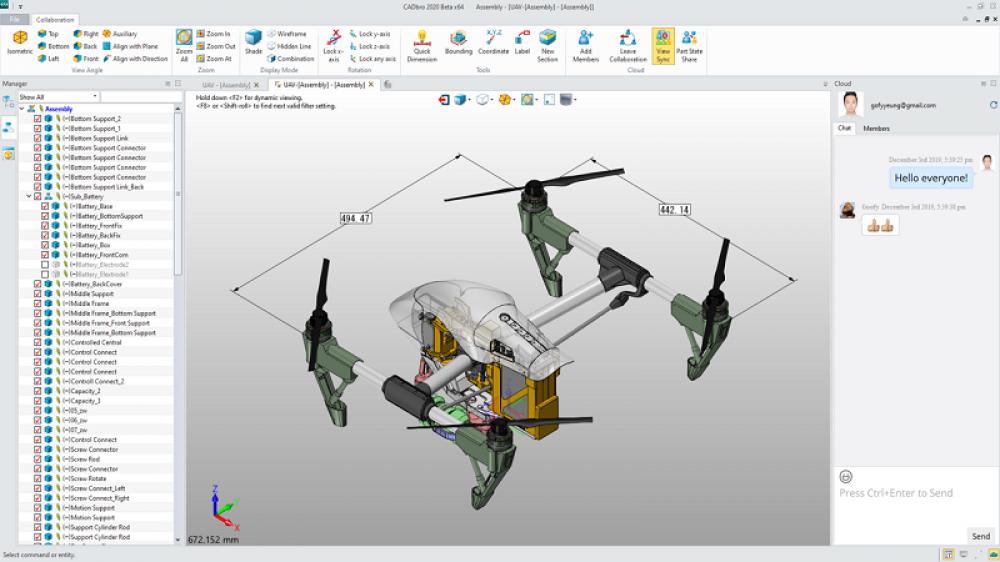Click Leave Collaboration button
Viewport: 1000px width, 562px height.
pos(627,45)
